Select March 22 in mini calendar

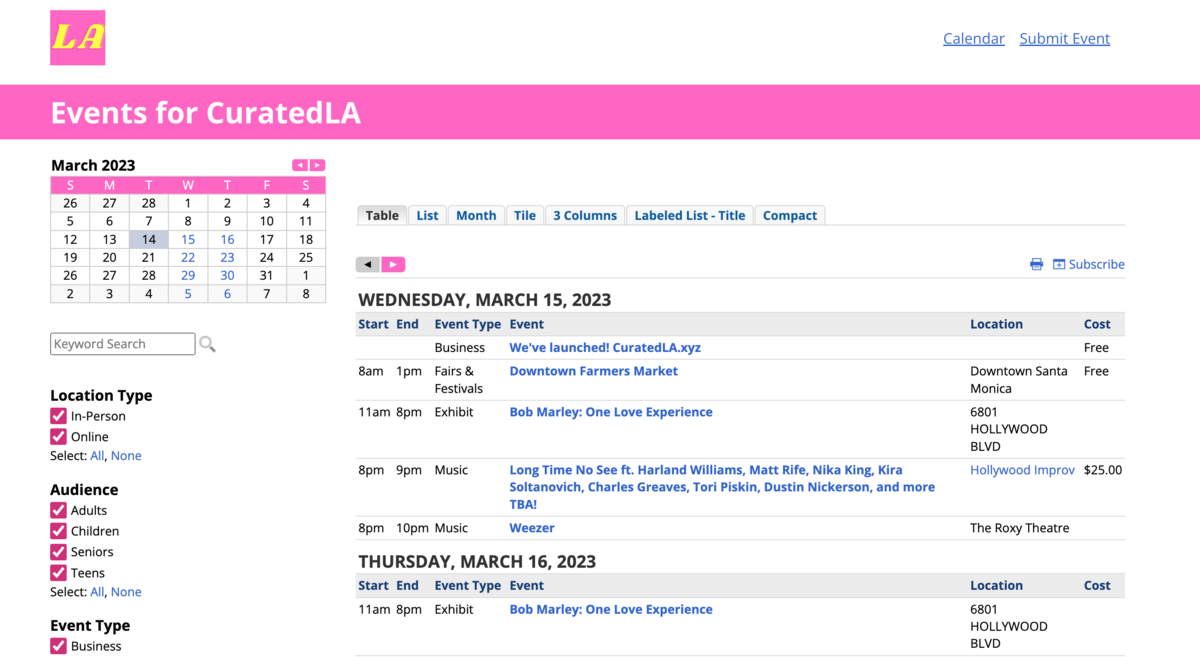click(x=188, y=258)
